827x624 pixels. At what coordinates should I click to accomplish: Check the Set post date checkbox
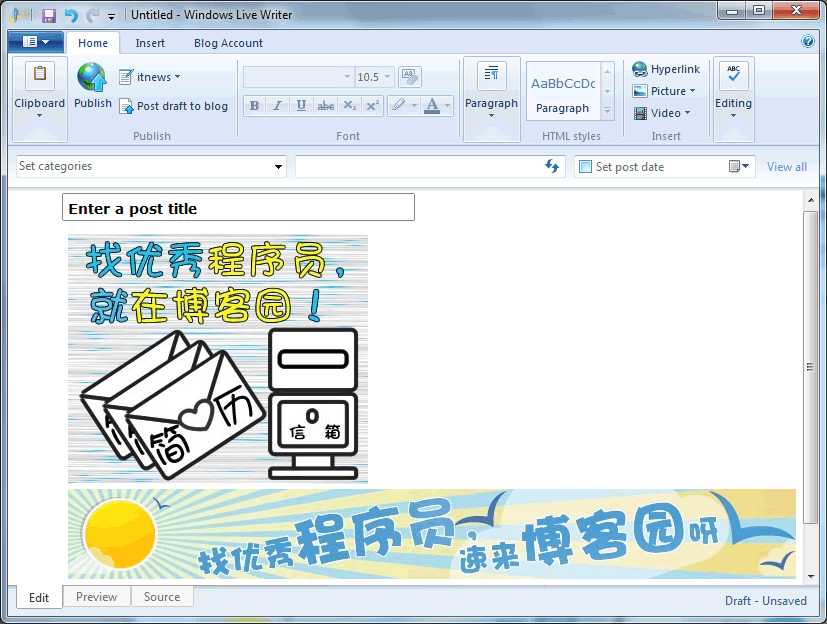[585, 167]
